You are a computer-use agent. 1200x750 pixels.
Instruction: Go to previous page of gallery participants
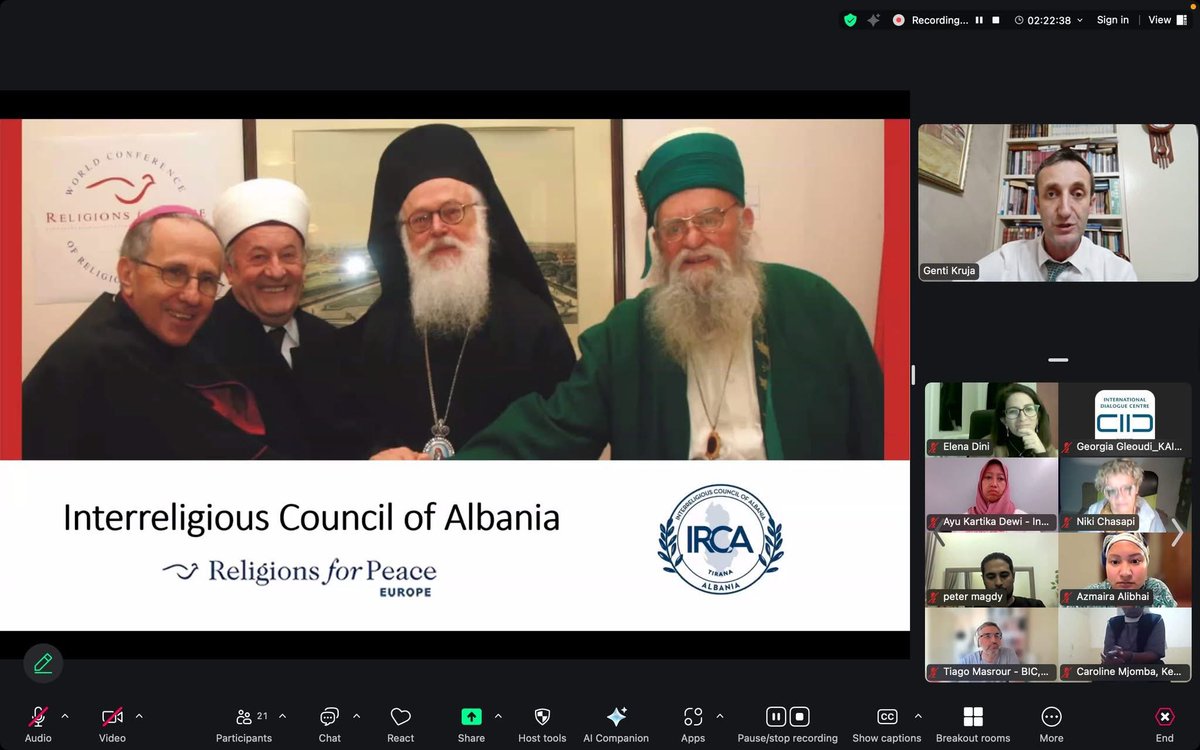(937, 532)
